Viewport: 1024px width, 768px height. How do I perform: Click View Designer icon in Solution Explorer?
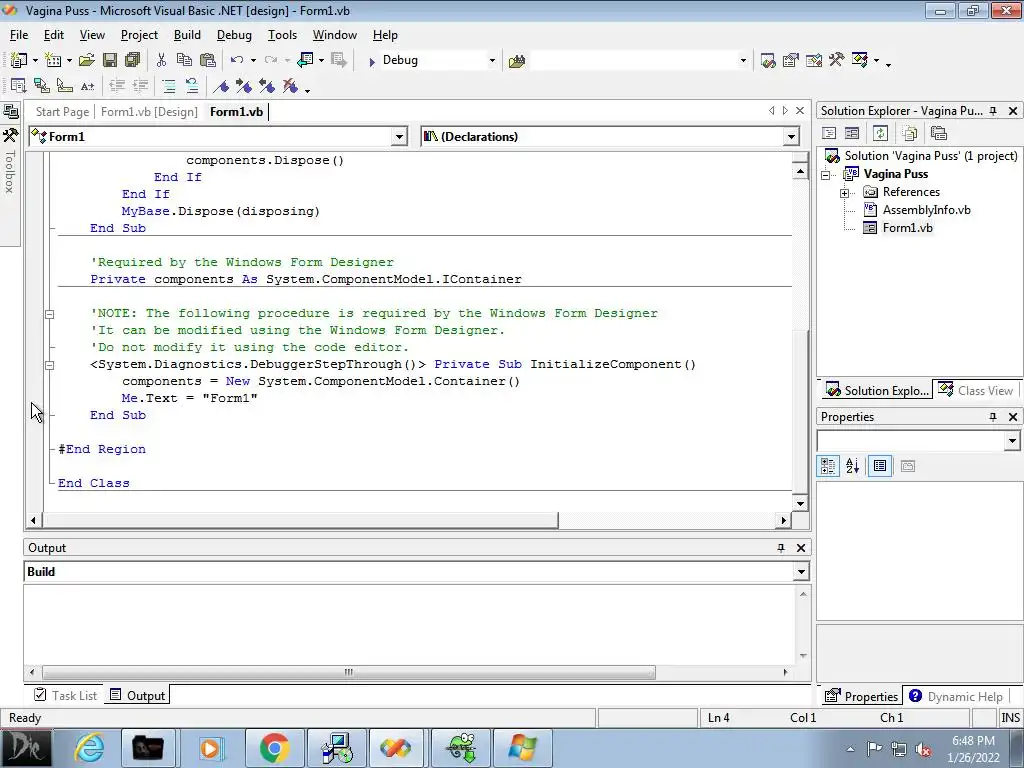[x=852, y=133]
